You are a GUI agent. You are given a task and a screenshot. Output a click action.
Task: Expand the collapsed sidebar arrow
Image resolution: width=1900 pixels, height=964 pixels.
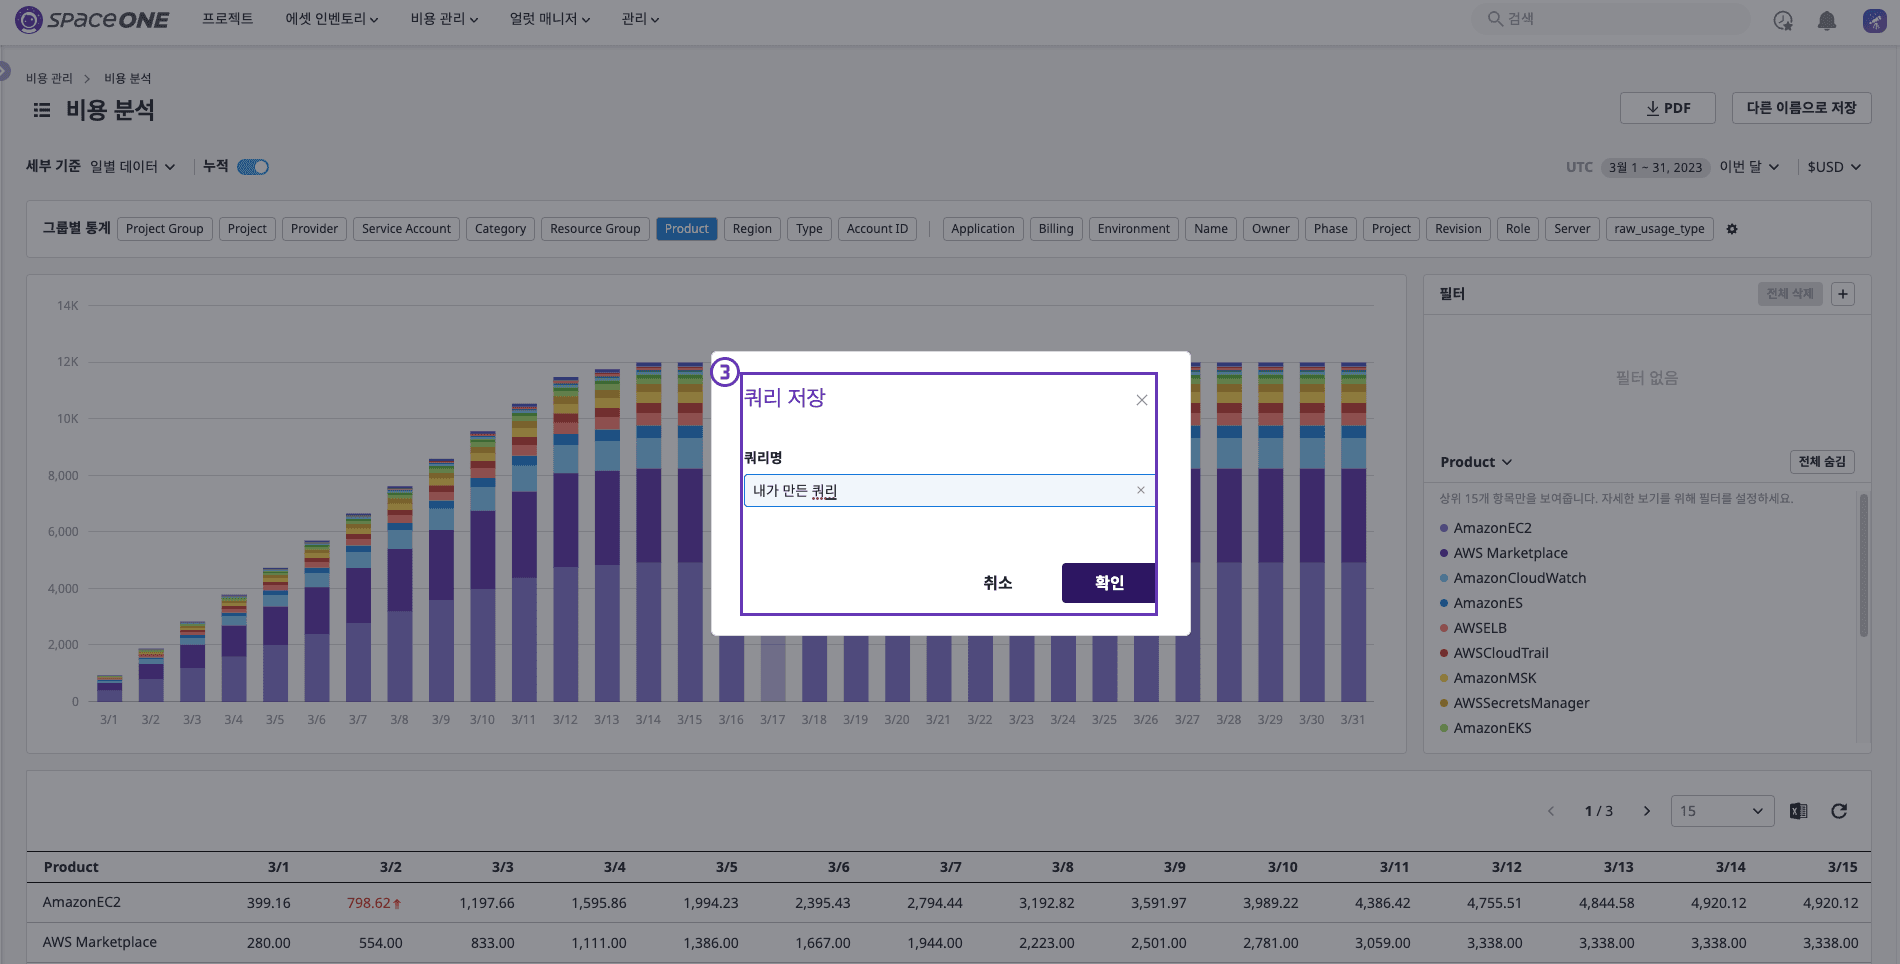(5, 72)
